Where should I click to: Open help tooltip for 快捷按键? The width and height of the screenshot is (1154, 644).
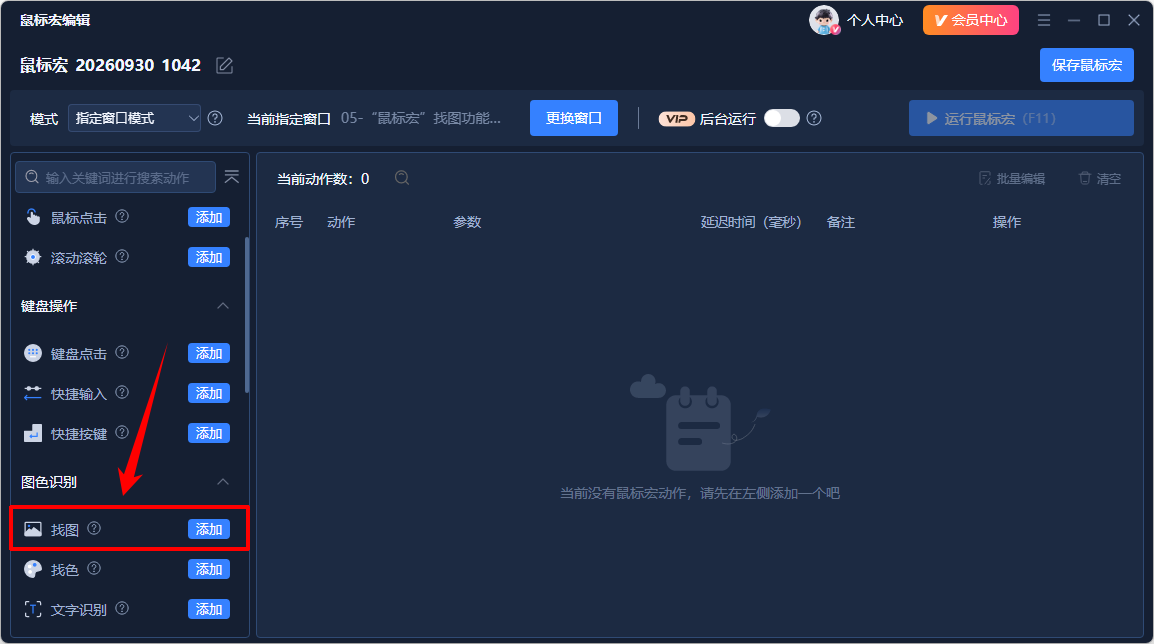click(x=122, y=432)
